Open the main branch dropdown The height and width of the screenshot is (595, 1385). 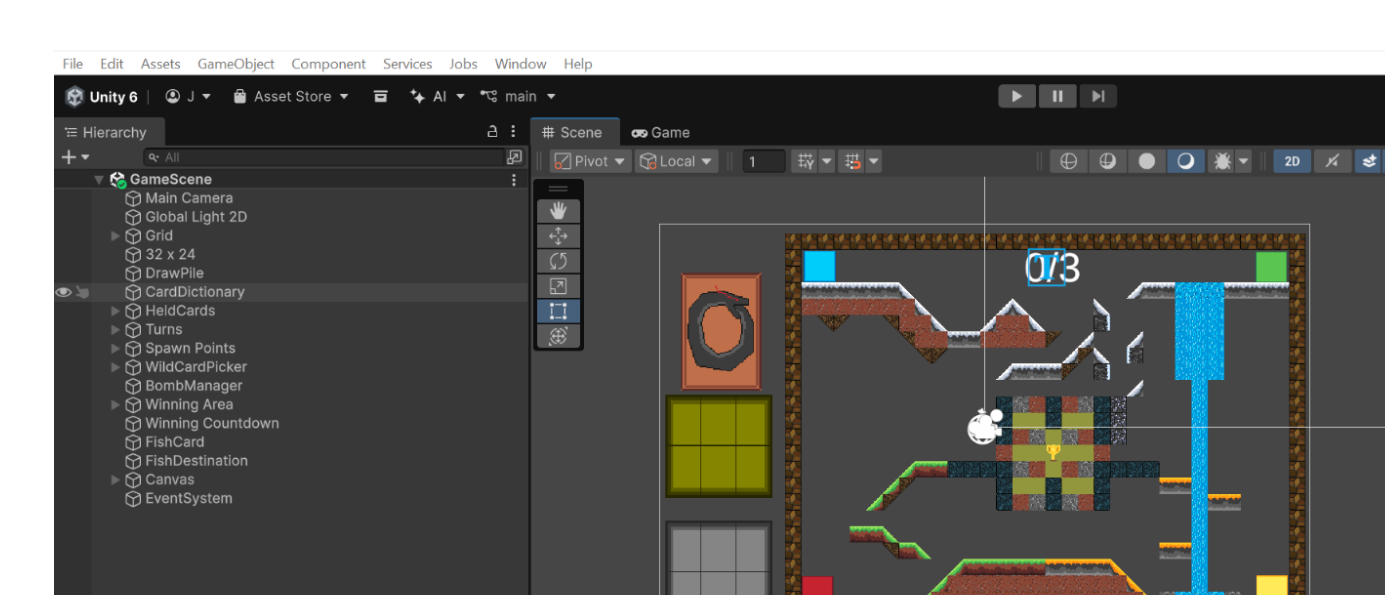pyautogui.click(x=517, y=96)
